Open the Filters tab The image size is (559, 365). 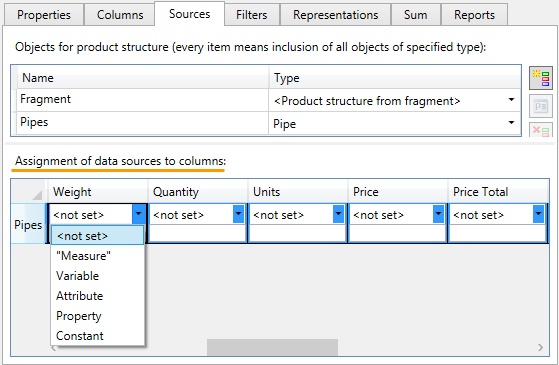[x=251, y=15]
